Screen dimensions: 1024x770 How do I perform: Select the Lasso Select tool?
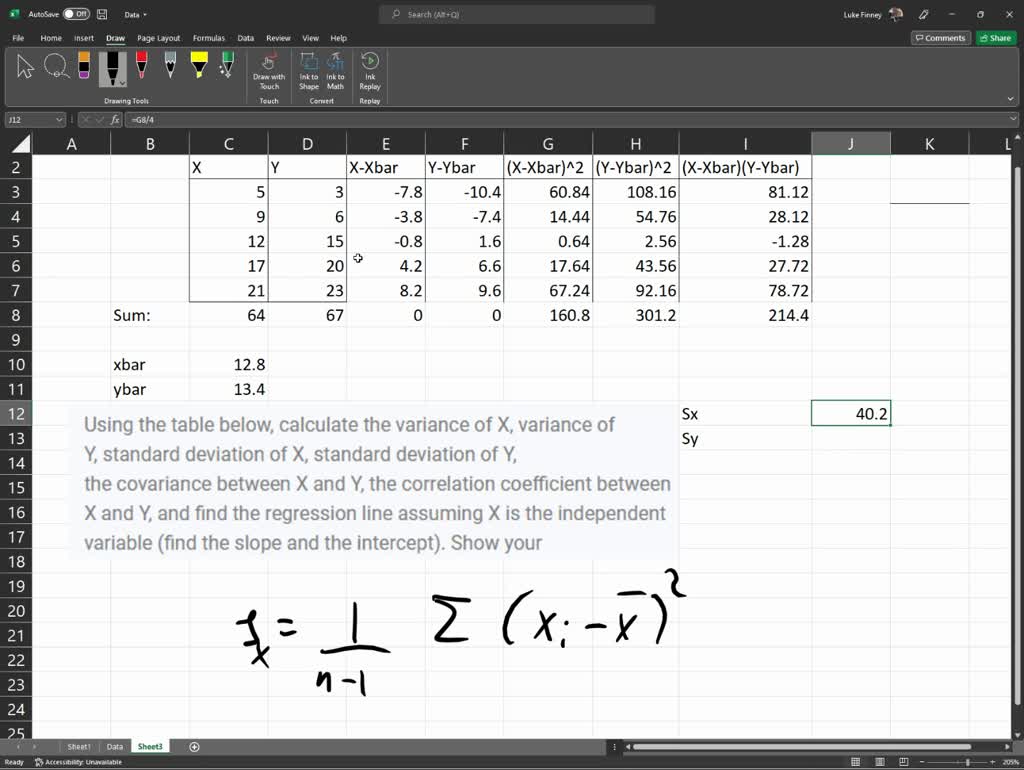click(x=57, y=66)
